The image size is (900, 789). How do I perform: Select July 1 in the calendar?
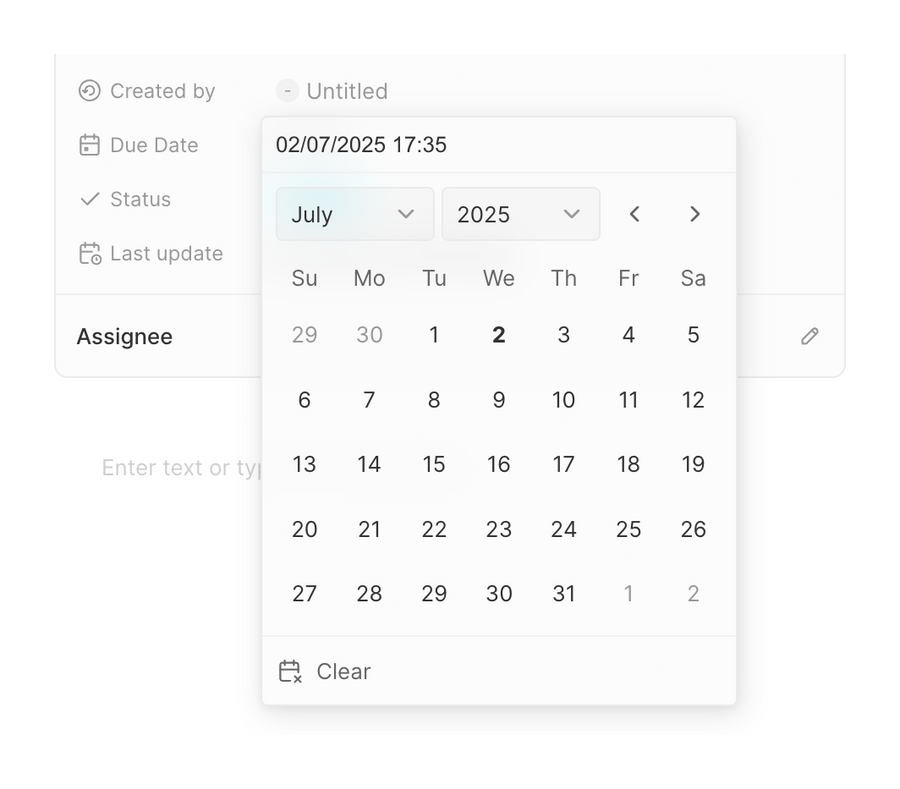point(434,335)
